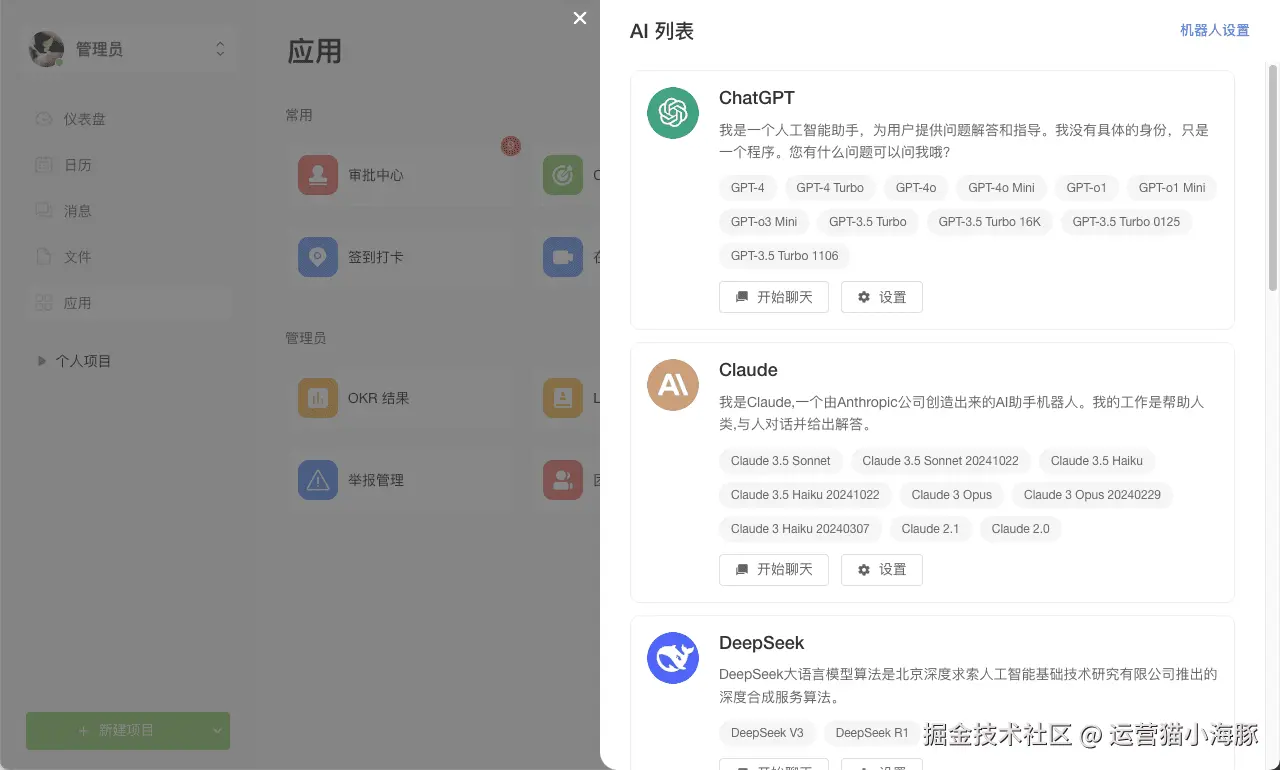This screenshot has height=770, width=1280.
Task: Open Claude 设置 button
Action: point(882,569)
